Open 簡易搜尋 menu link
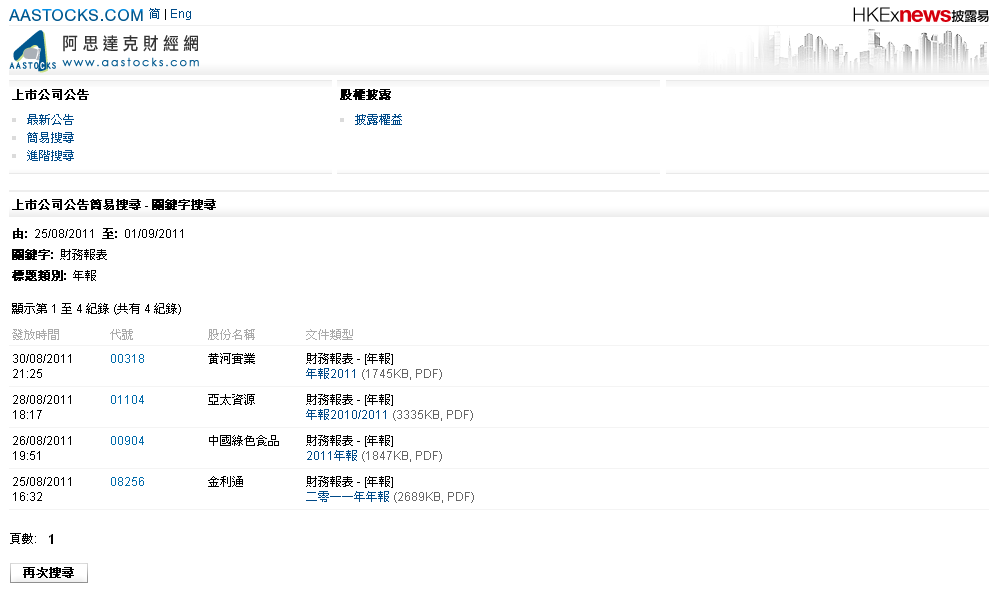The image size is (1006, 596). click(50, 138)
